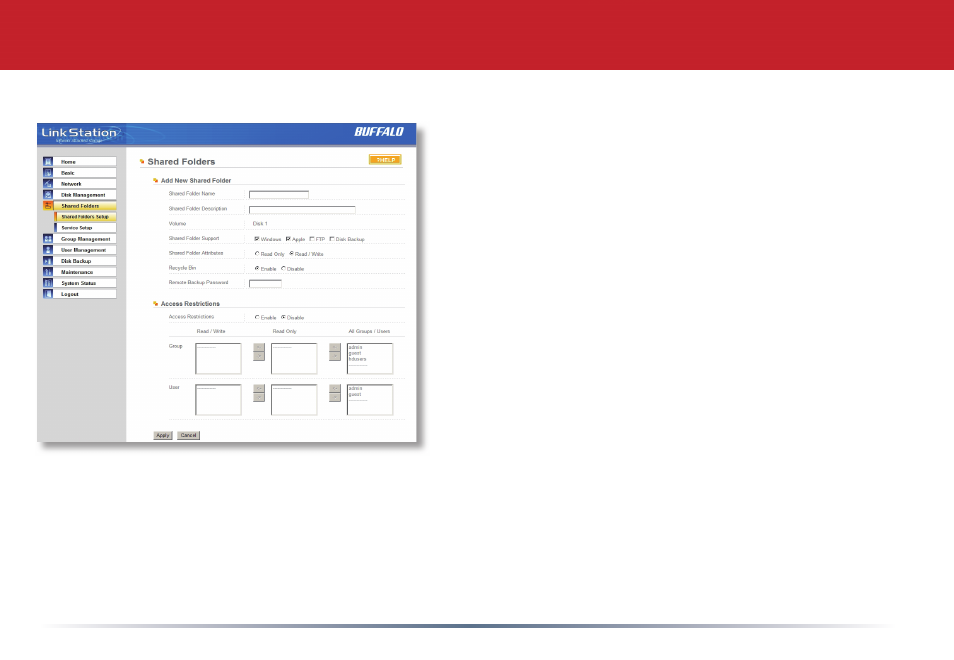The image size is (954, 660).
Task: Click the Group Read Only list box
Action: [x=294, y=359]
